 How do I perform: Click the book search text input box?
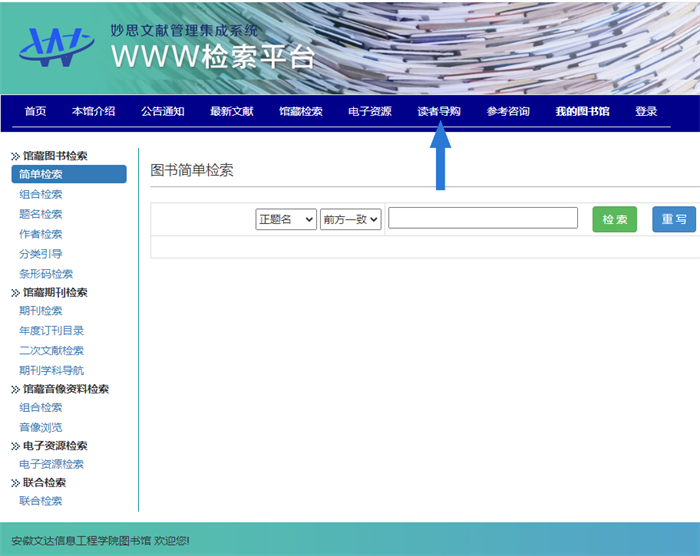[x=482, y=218]
